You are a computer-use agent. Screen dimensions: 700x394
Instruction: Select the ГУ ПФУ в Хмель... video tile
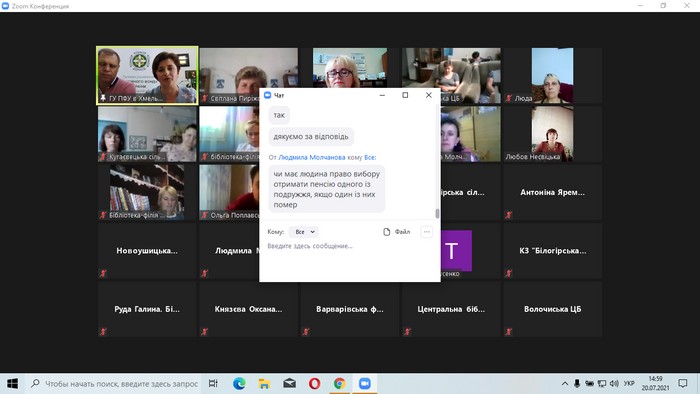(x=147, y=75)
